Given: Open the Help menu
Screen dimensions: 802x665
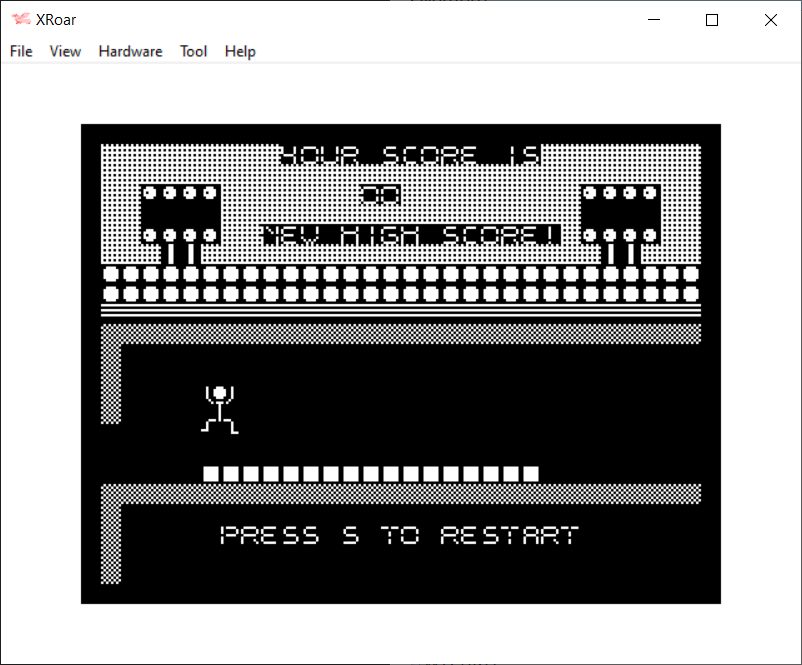Looking at the screenshot, I should click(240, 51).
